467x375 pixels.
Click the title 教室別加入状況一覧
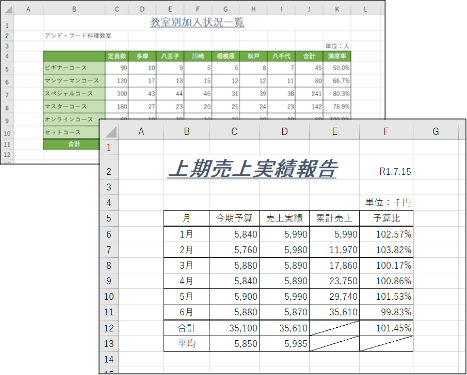[197, 22]
